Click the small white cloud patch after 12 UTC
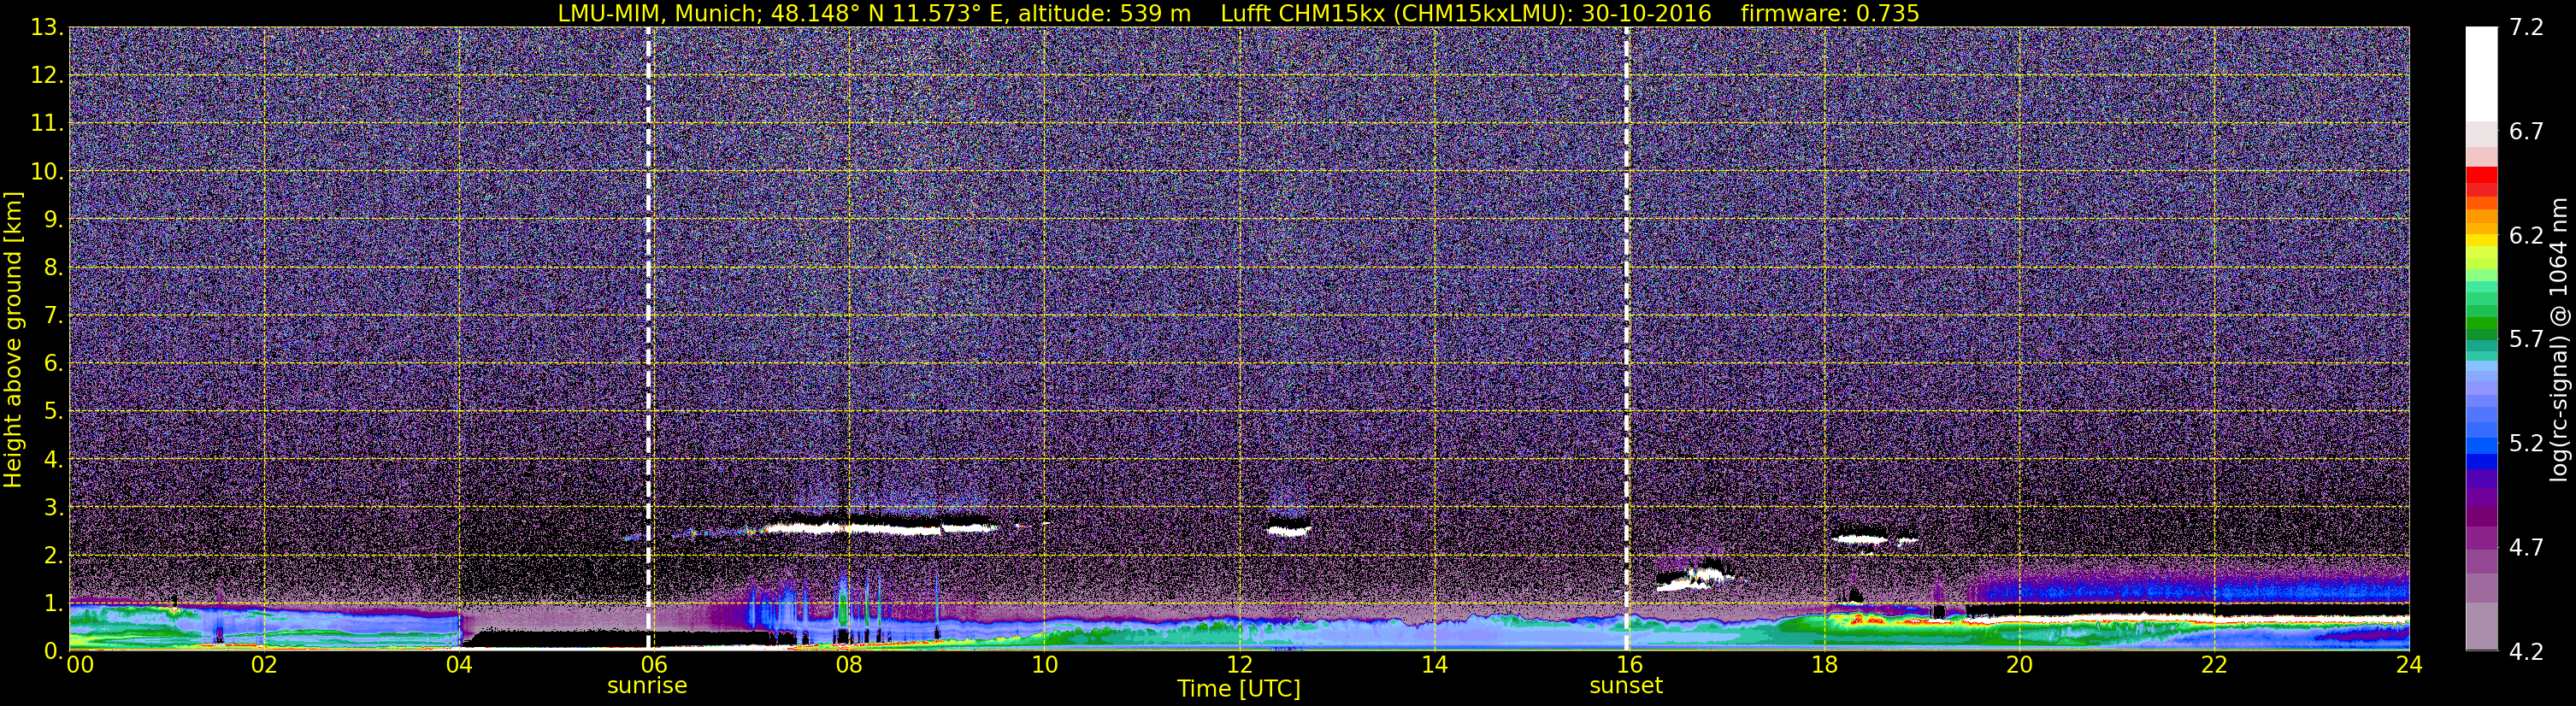 pyautogui.click(x=1288, y=532)
